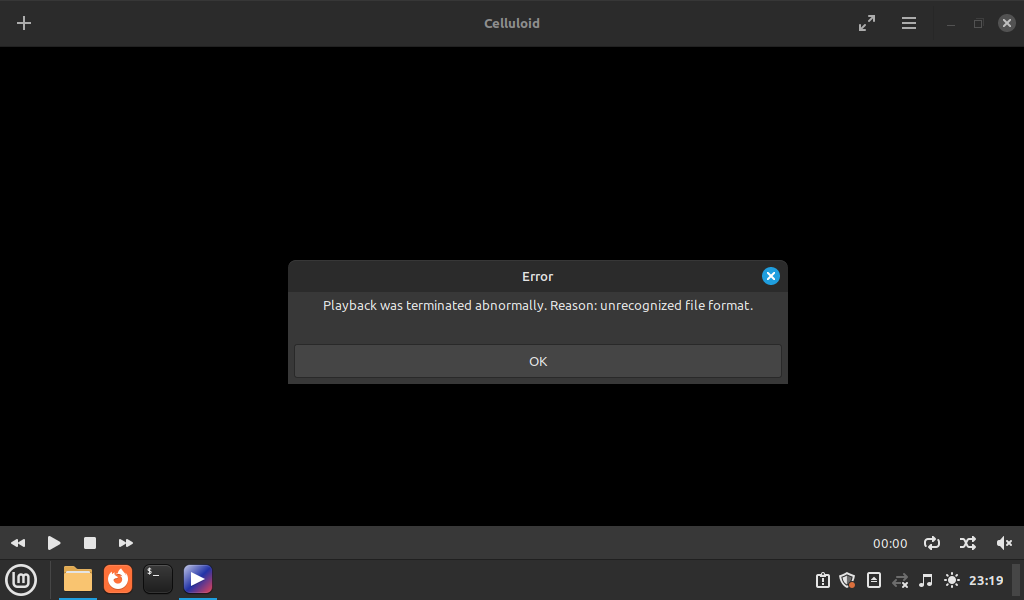Dismiss the error with the OK button
1024x600 pixels.
point(537,361)
